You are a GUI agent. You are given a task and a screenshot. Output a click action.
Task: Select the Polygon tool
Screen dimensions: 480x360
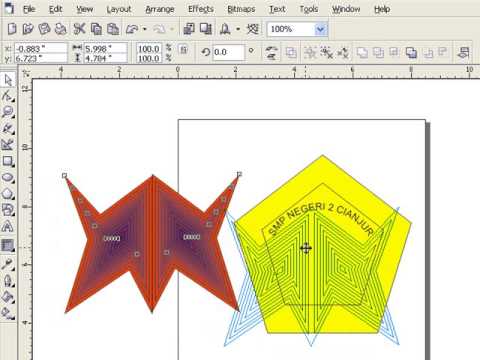pos(8,194)
